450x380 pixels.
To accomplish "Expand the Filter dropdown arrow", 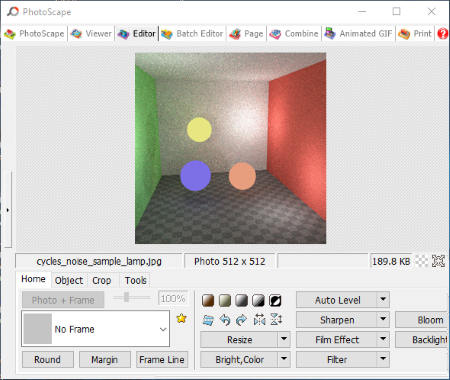I will (x=383, y=360).
